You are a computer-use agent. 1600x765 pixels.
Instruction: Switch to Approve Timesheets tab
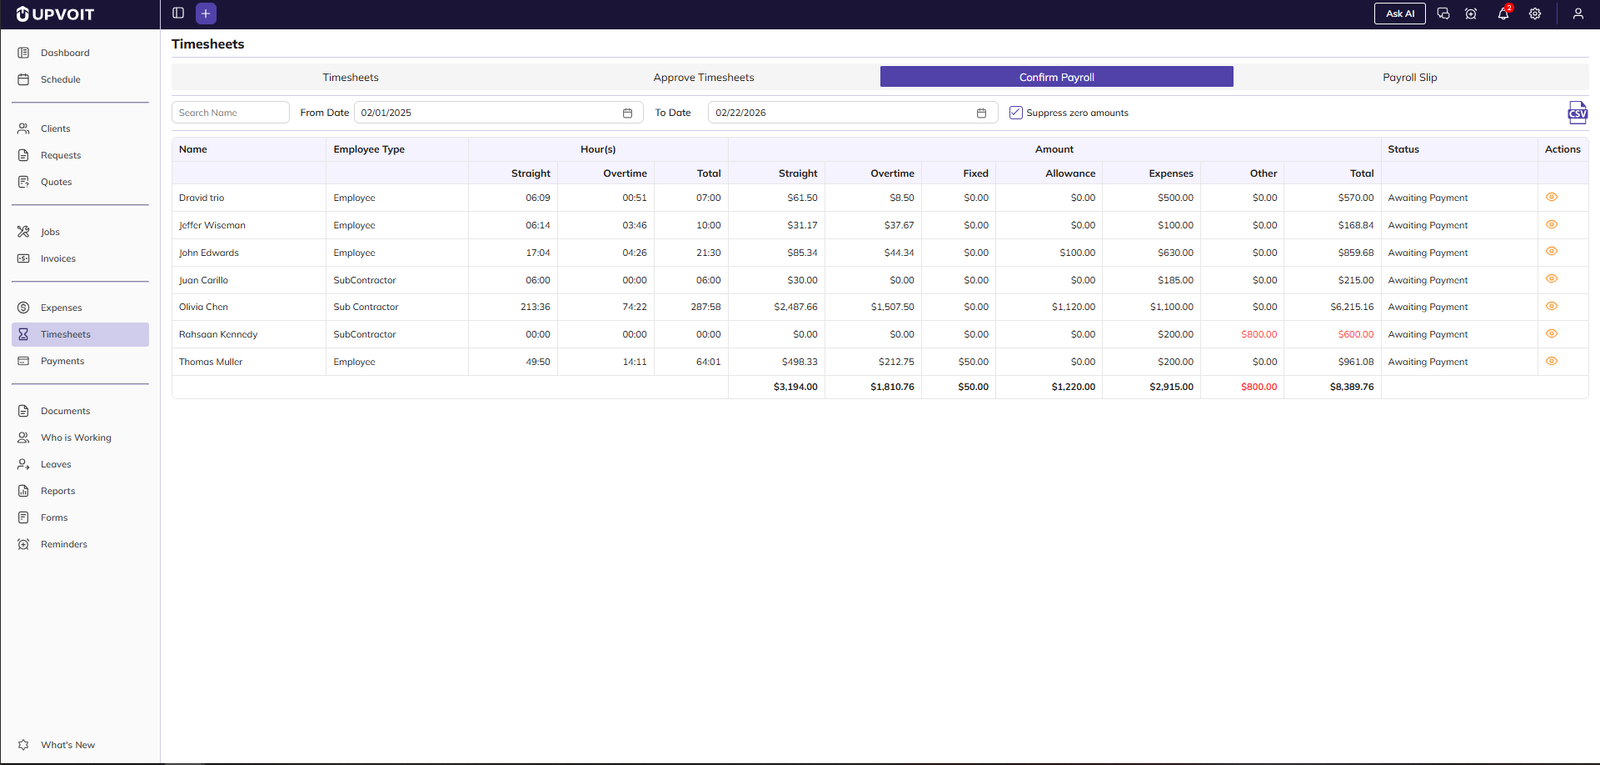tap(704, 77)
